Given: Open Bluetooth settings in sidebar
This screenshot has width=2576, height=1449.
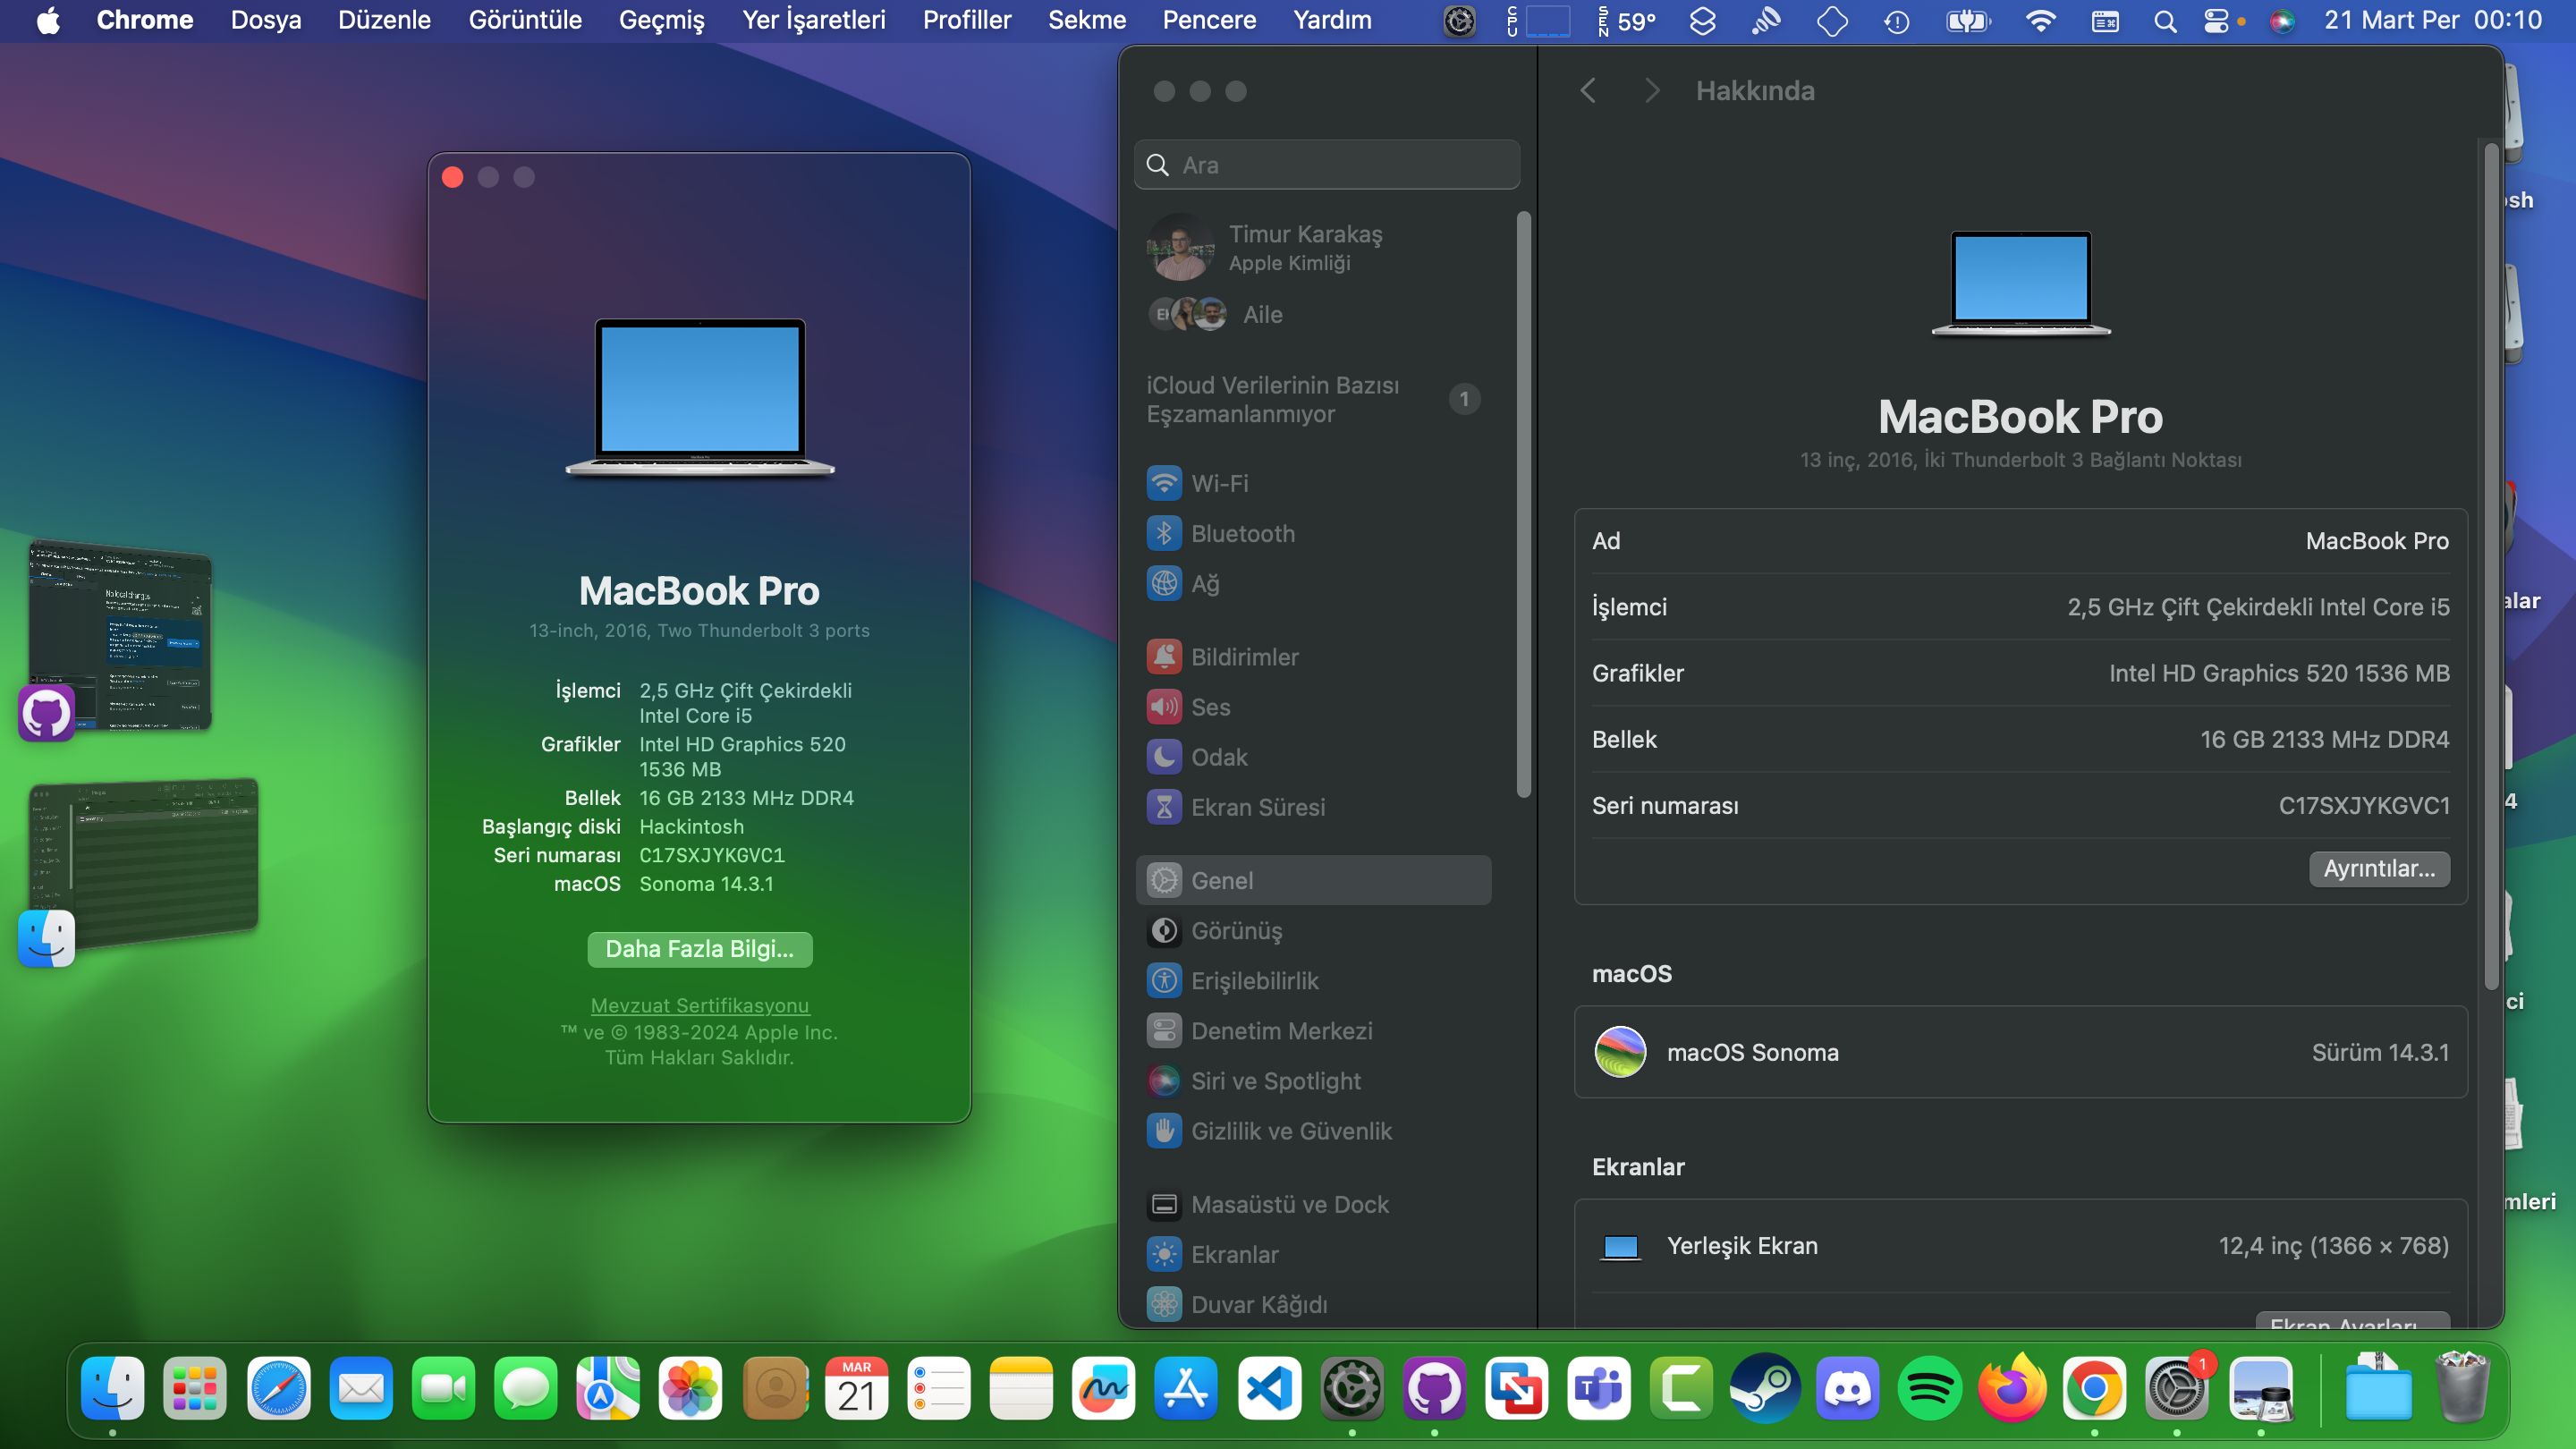Looking at the screenshot, I should (x=1242, y=533).
